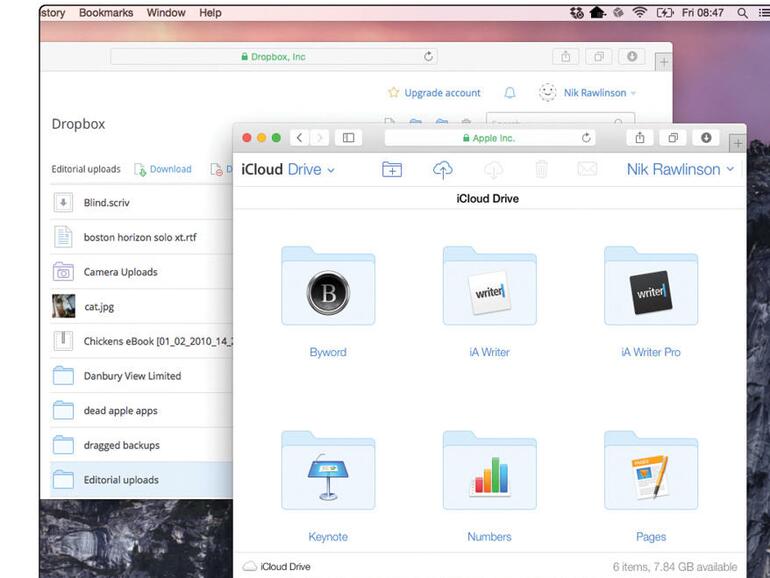Click the share icon in front Safari window
This screenshot has height=578, width=770.
(640, 138)
